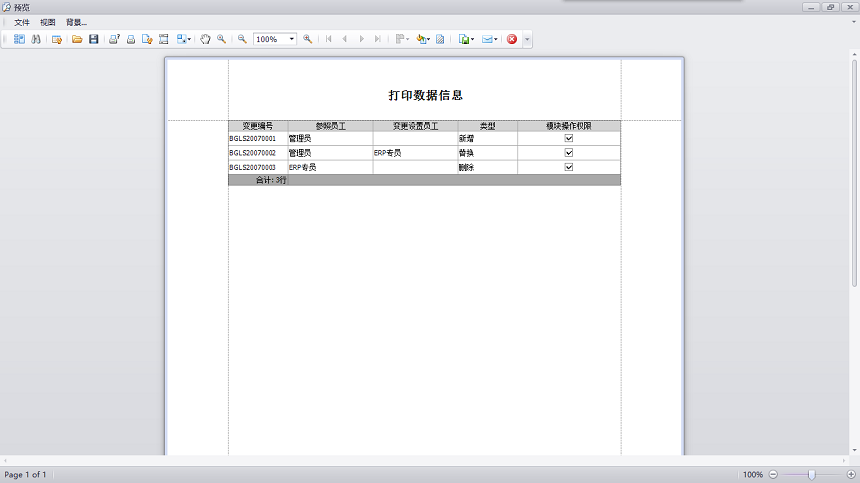Expand the Send E-mail dropdown arrow
This screenshot has height=483, width=860.
495,39
